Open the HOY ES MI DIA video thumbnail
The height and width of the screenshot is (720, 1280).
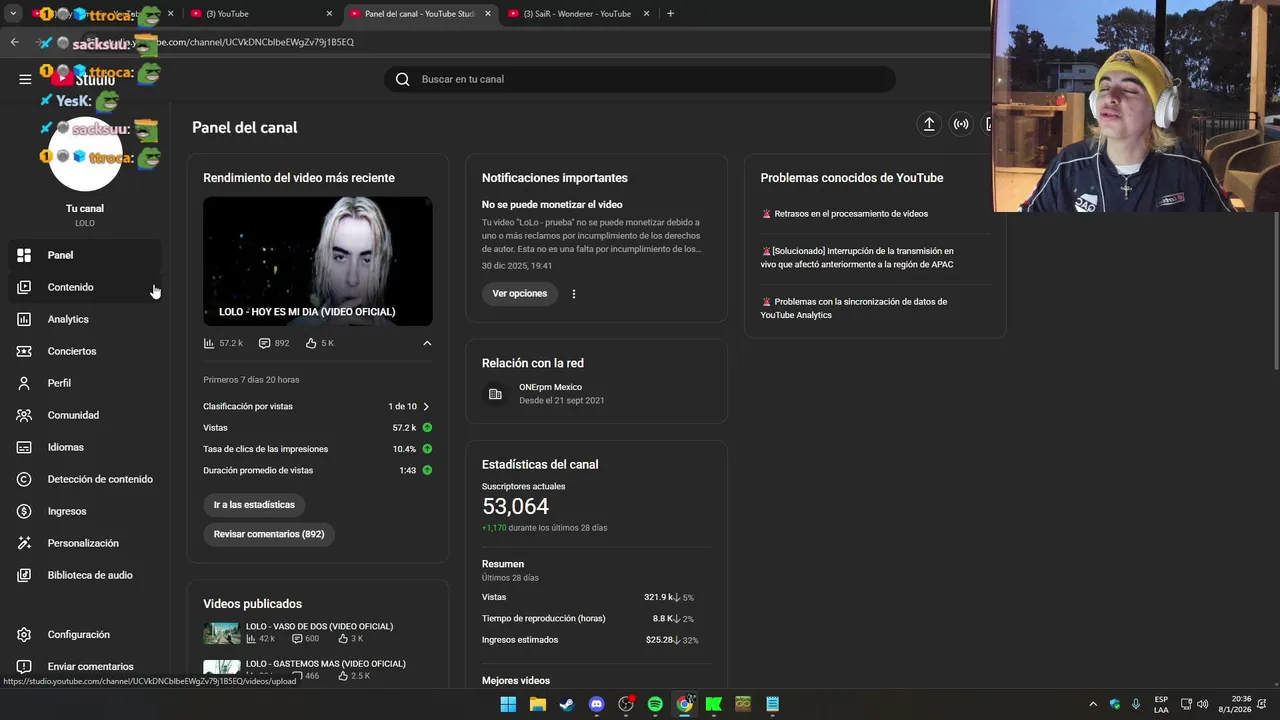[x=318, y=261]
